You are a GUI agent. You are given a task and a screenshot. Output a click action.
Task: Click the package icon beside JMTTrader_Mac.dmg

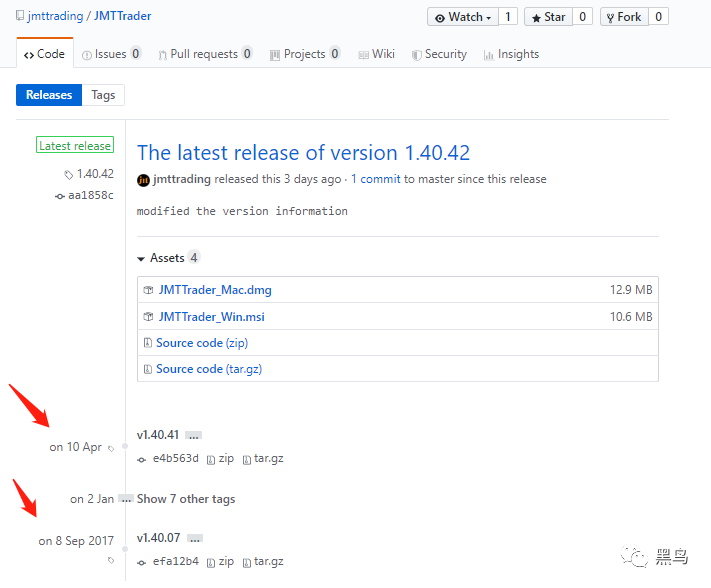(x=148, y=290)
